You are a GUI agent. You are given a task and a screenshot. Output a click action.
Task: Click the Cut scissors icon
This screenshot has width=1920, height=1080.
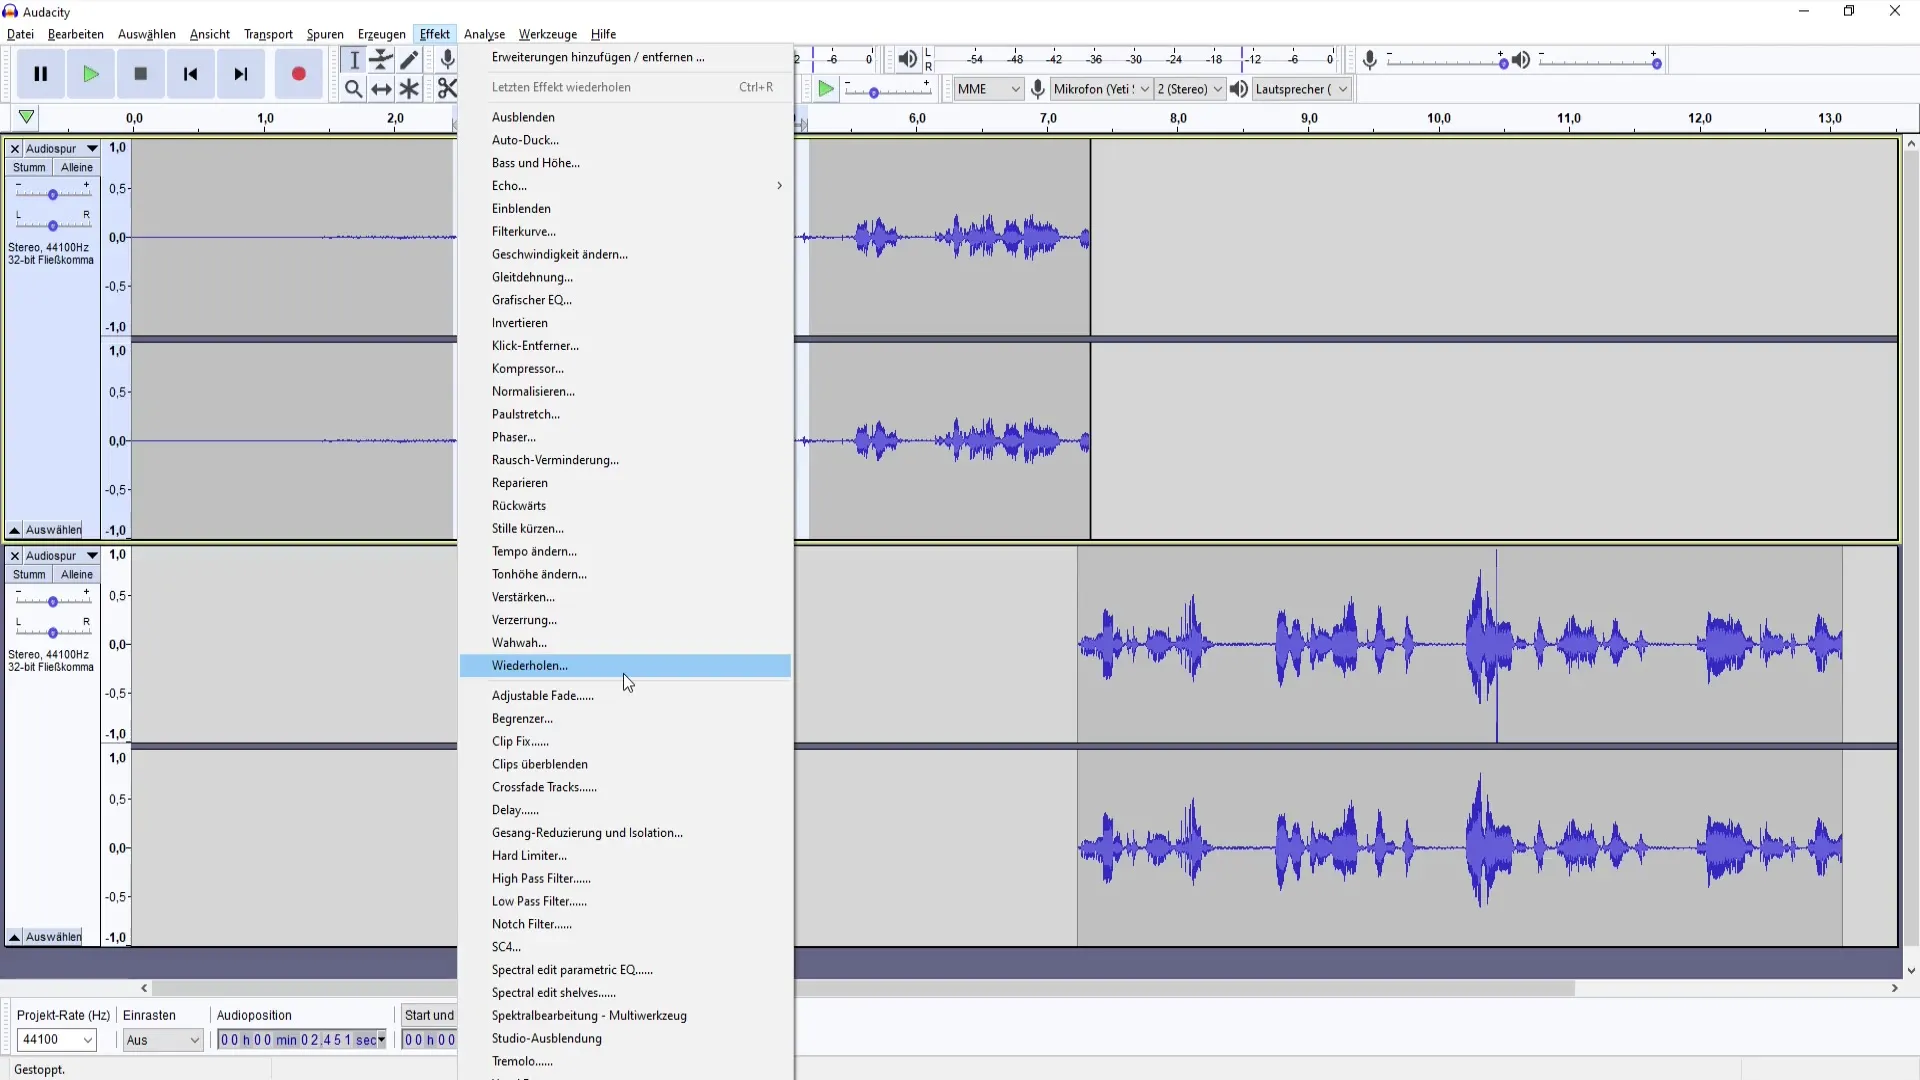pos(446,89)
